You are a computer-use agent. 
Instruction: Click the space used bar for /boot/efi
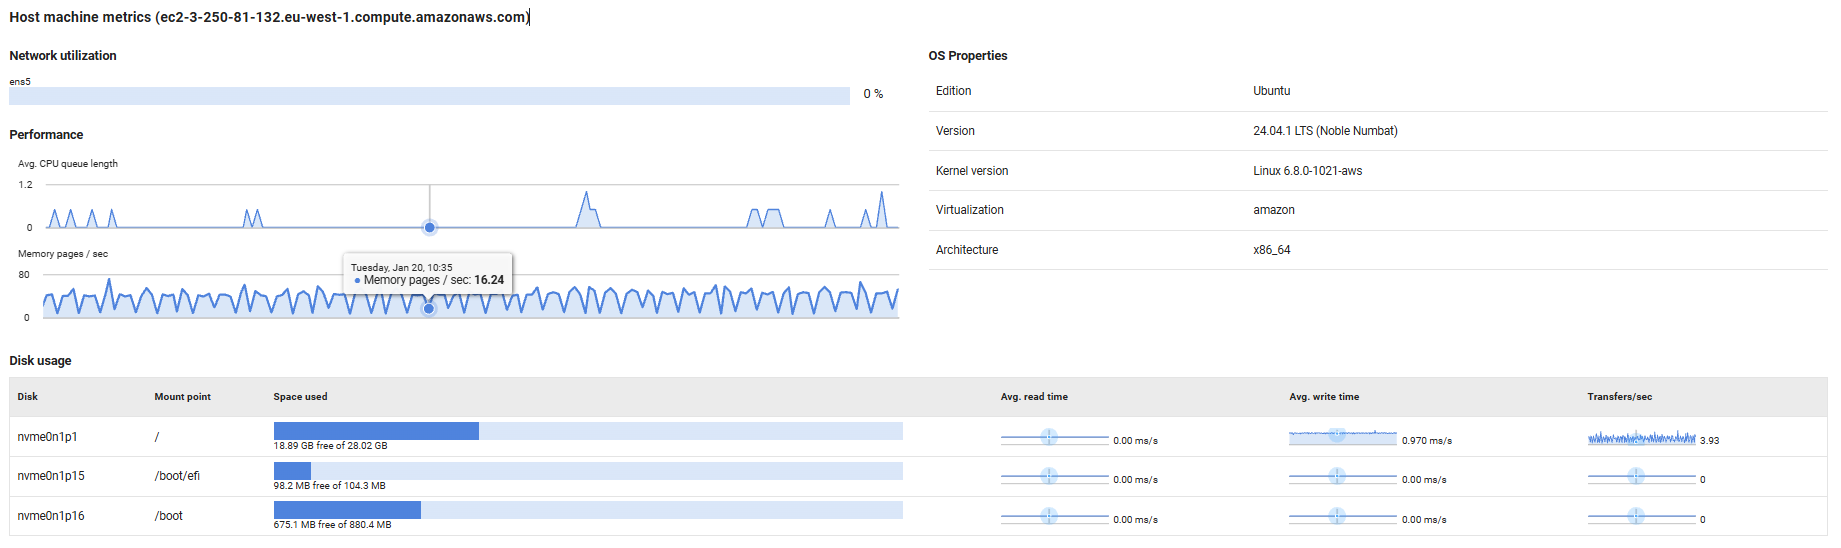(x=588, y=471)
